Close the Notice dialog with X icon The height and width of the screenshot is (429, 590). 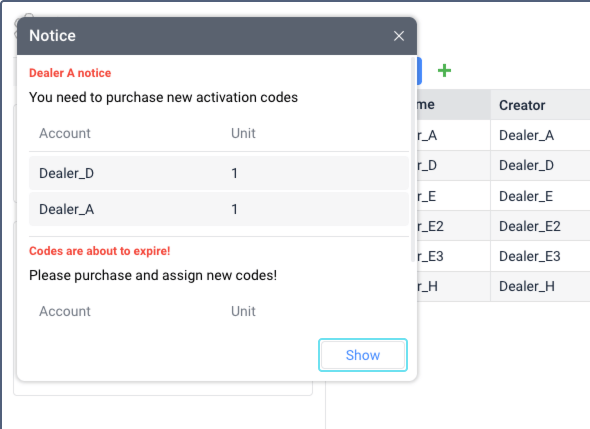tap(398, 36)
